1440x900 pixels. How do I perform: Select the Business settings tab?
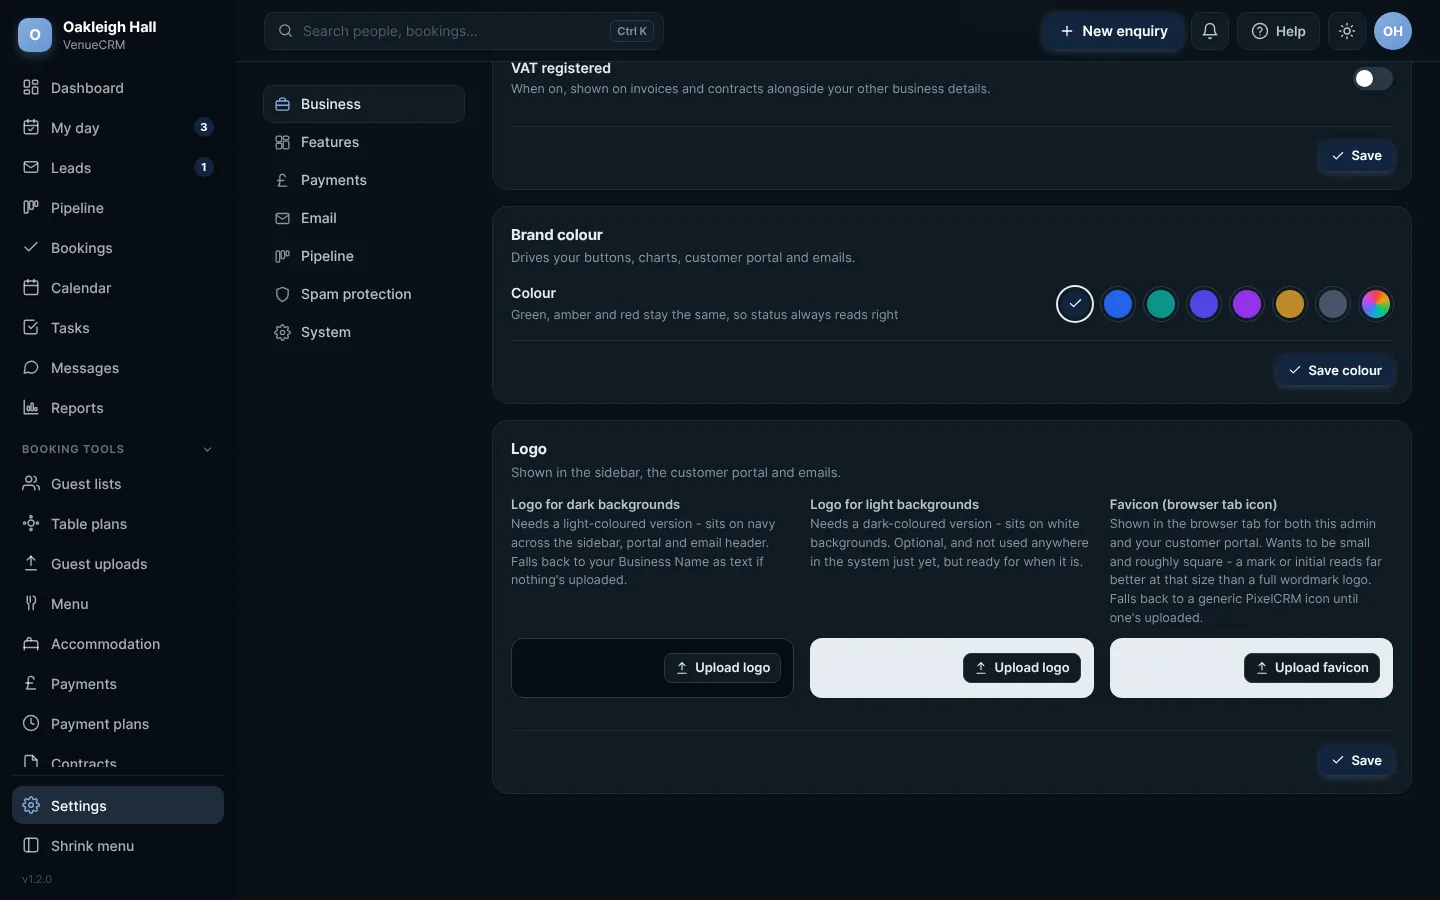(x=364, y=104)
